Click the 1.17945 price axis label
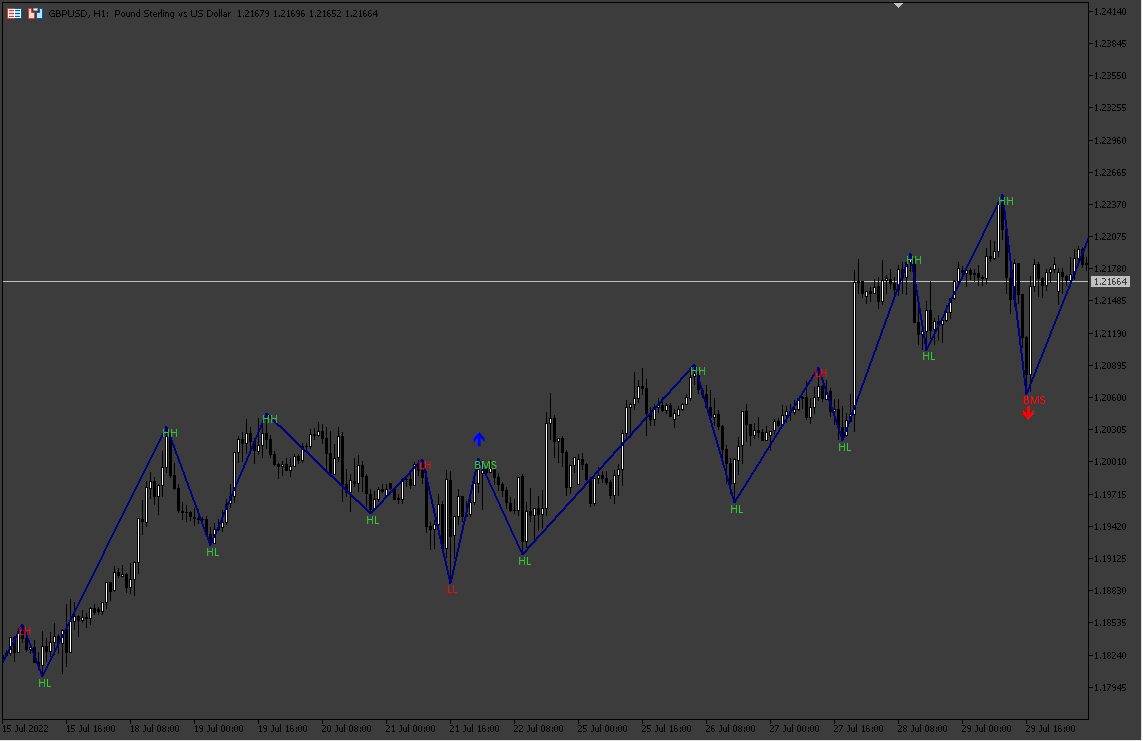Image resolution: width=1143 pixels, height=741 pixels. coord(1110,688)
